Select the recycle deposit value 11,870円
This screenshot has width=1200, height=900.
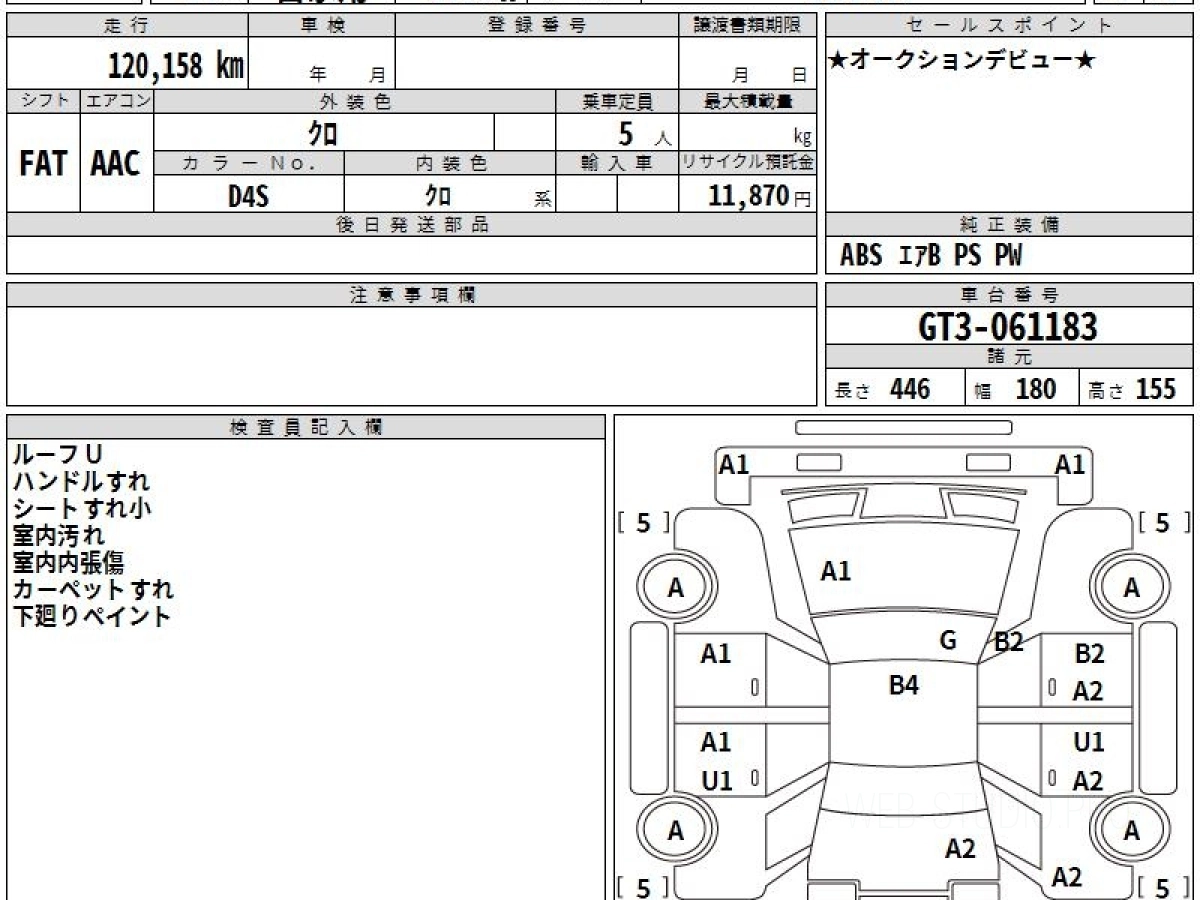pyautogui.click(x=760, y=195)
